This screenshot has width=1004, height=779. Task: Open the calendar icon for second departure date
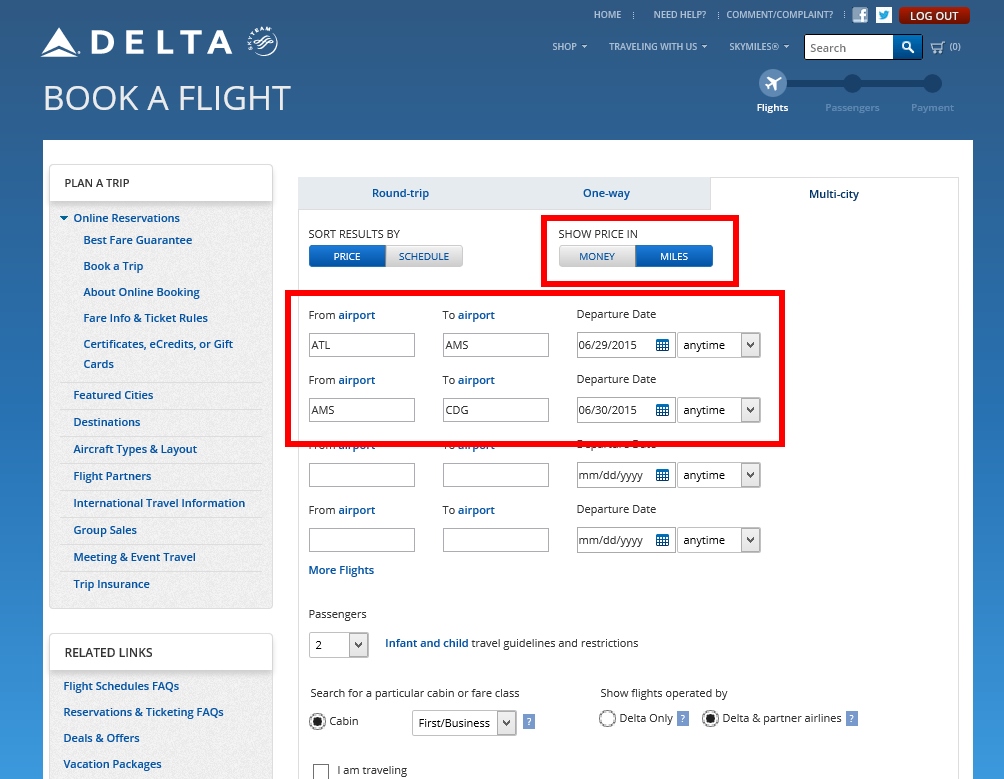click(661, 409)
